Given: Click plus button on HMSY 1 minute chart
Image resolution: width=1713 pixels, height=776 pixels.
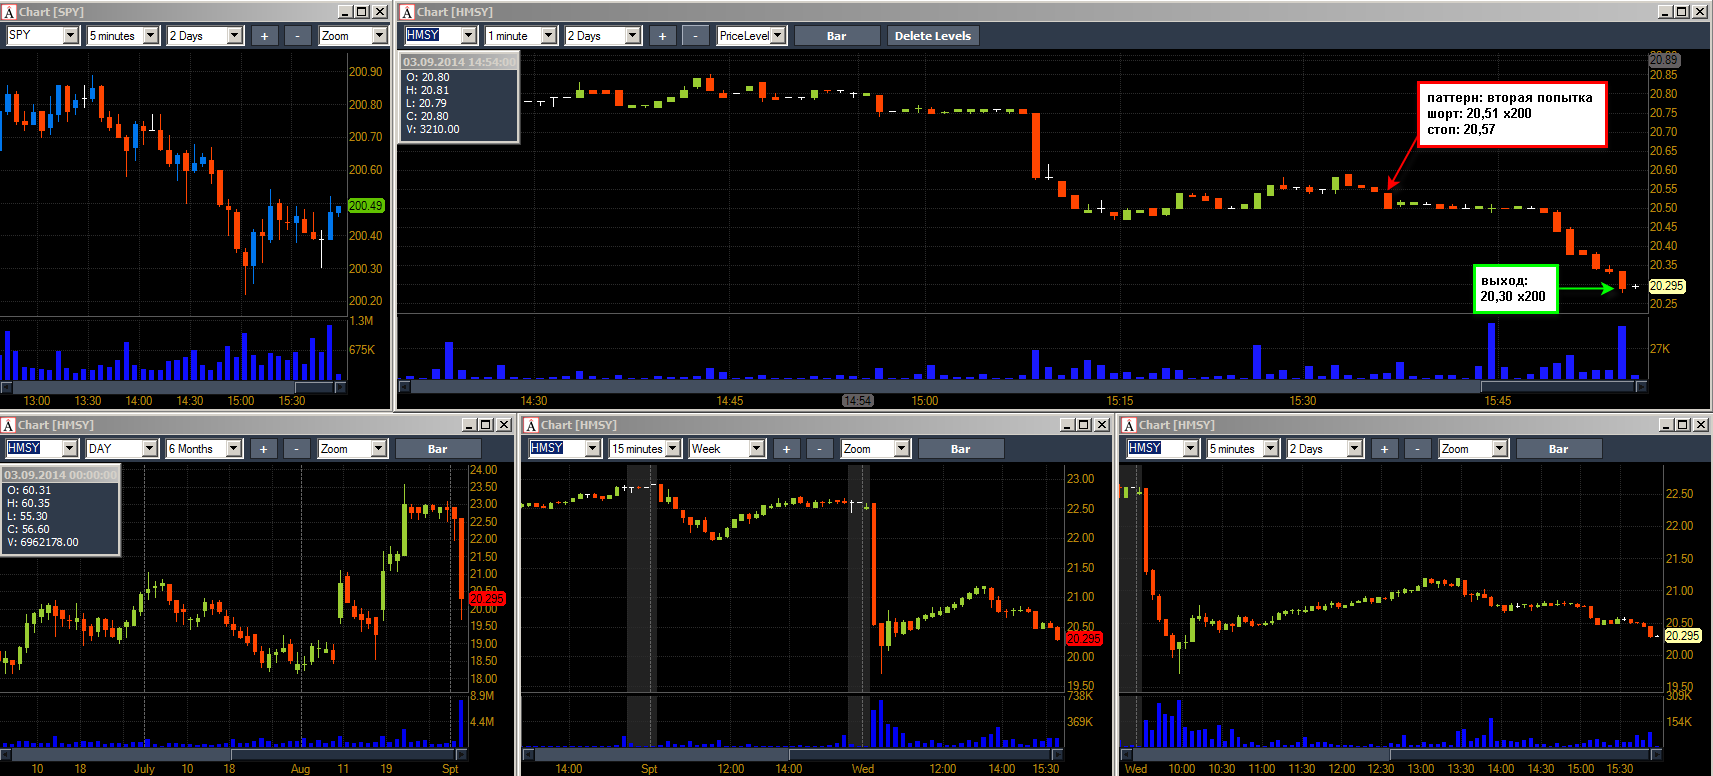Looking at the screenshot, I should pyautogui.click(x=662, y=35).
